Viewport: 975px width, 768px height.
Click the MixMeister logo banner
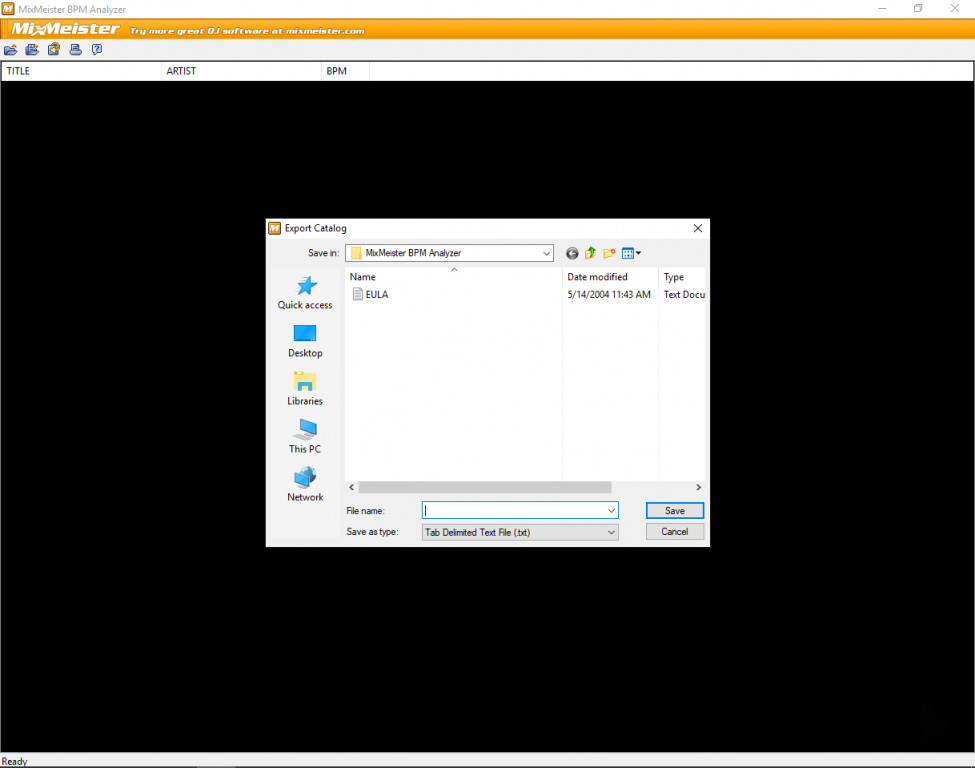(65, 29)
